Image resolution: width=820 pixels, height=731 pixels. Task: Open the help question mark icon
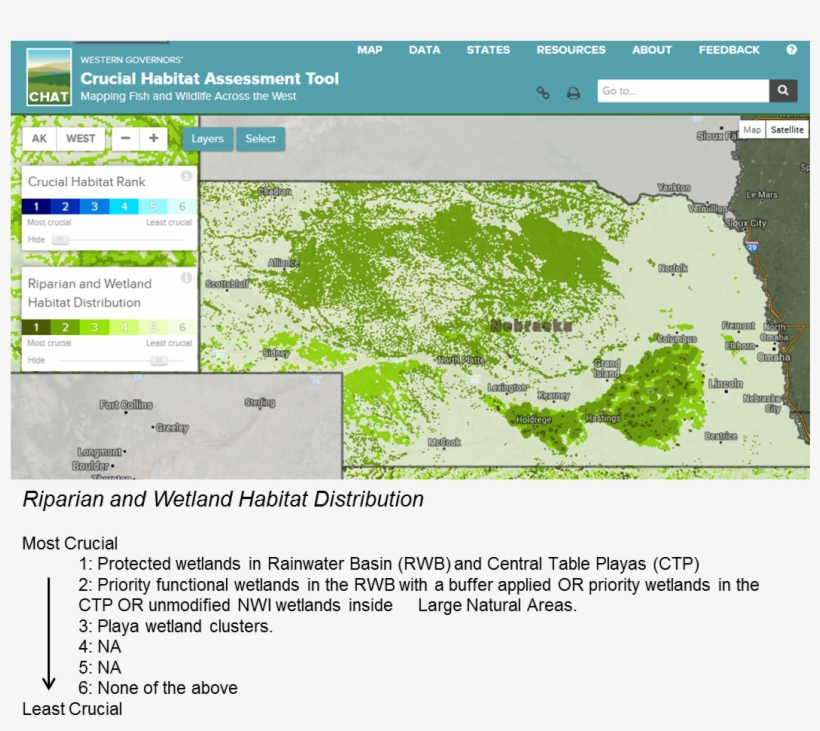click(x=793, y=49)
